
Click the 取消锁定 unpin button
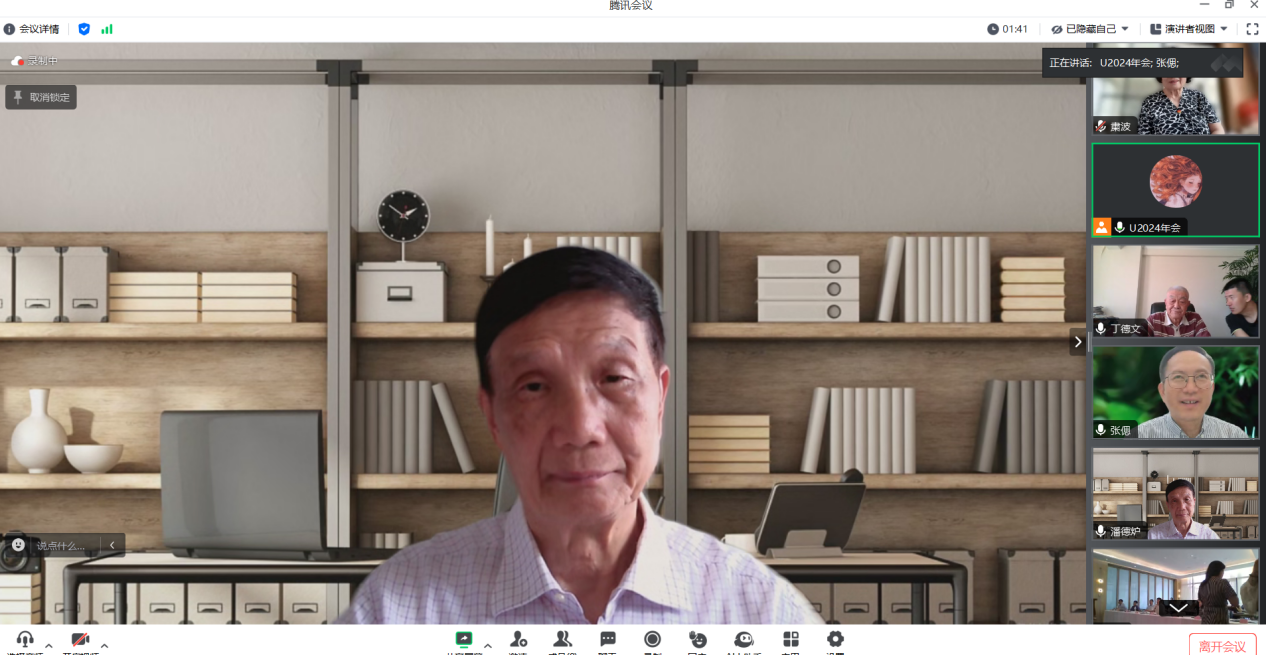[41, 97]
